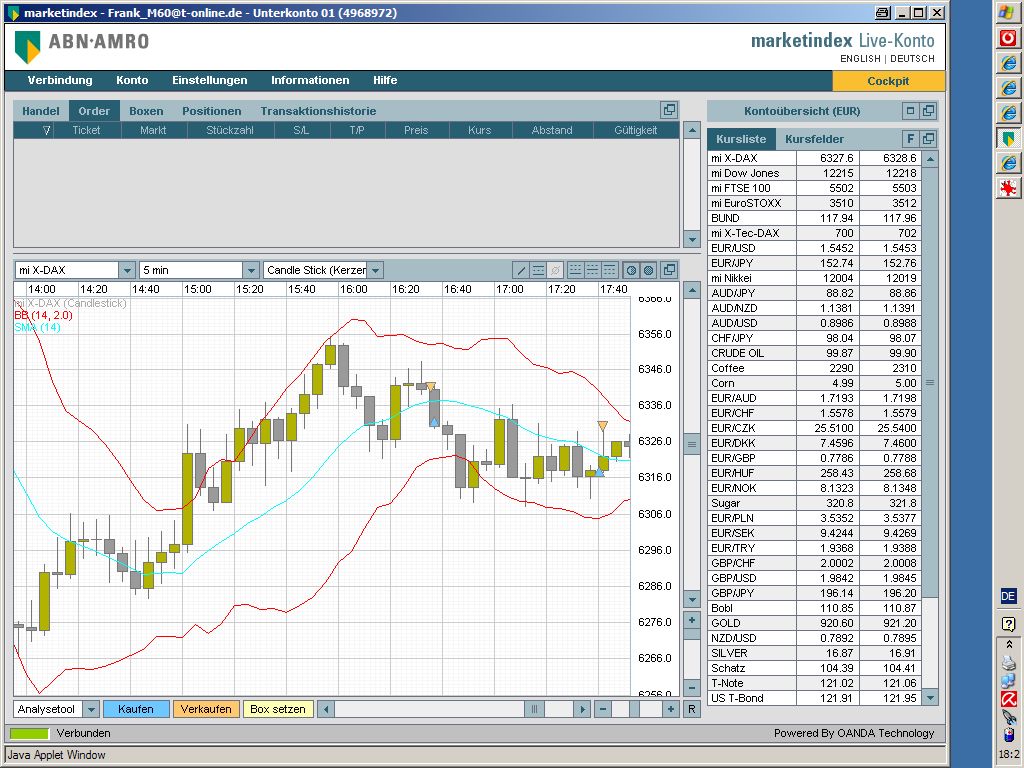Open the Analysetool dropdown
Viewport: 1024px width, 768px height.
point(91,709)
